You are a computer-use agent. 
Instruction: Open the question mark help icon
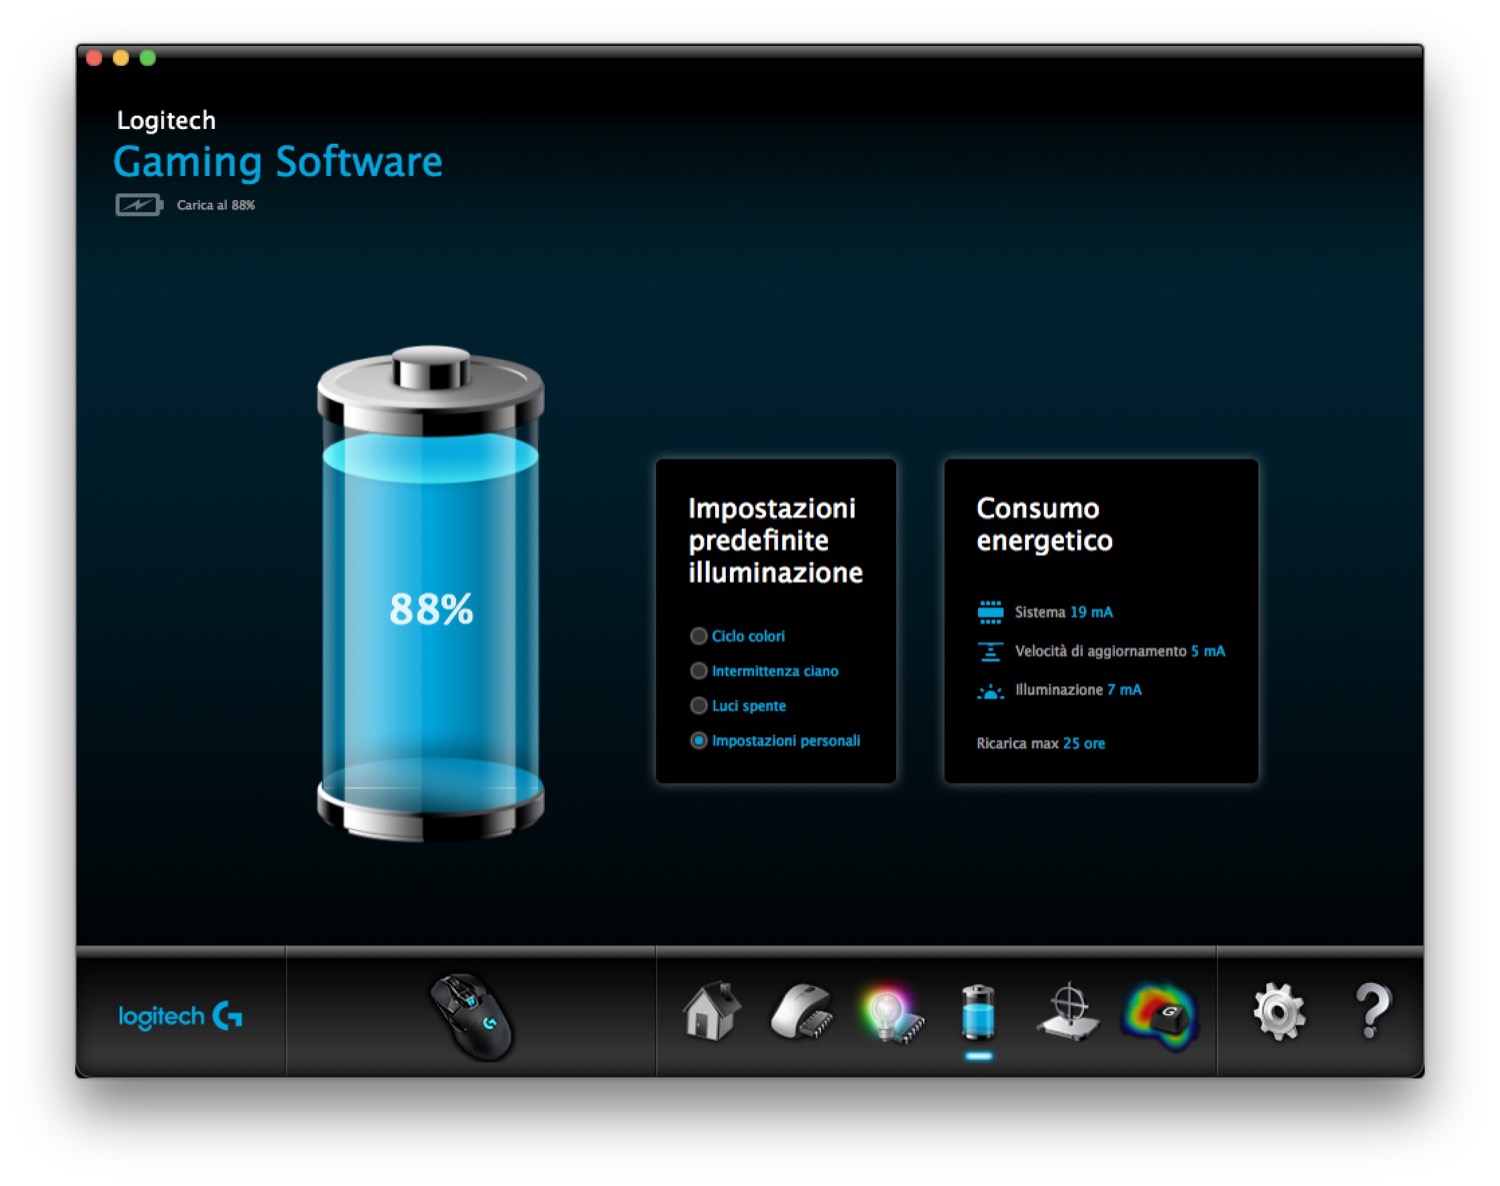coord(1372,1011)
